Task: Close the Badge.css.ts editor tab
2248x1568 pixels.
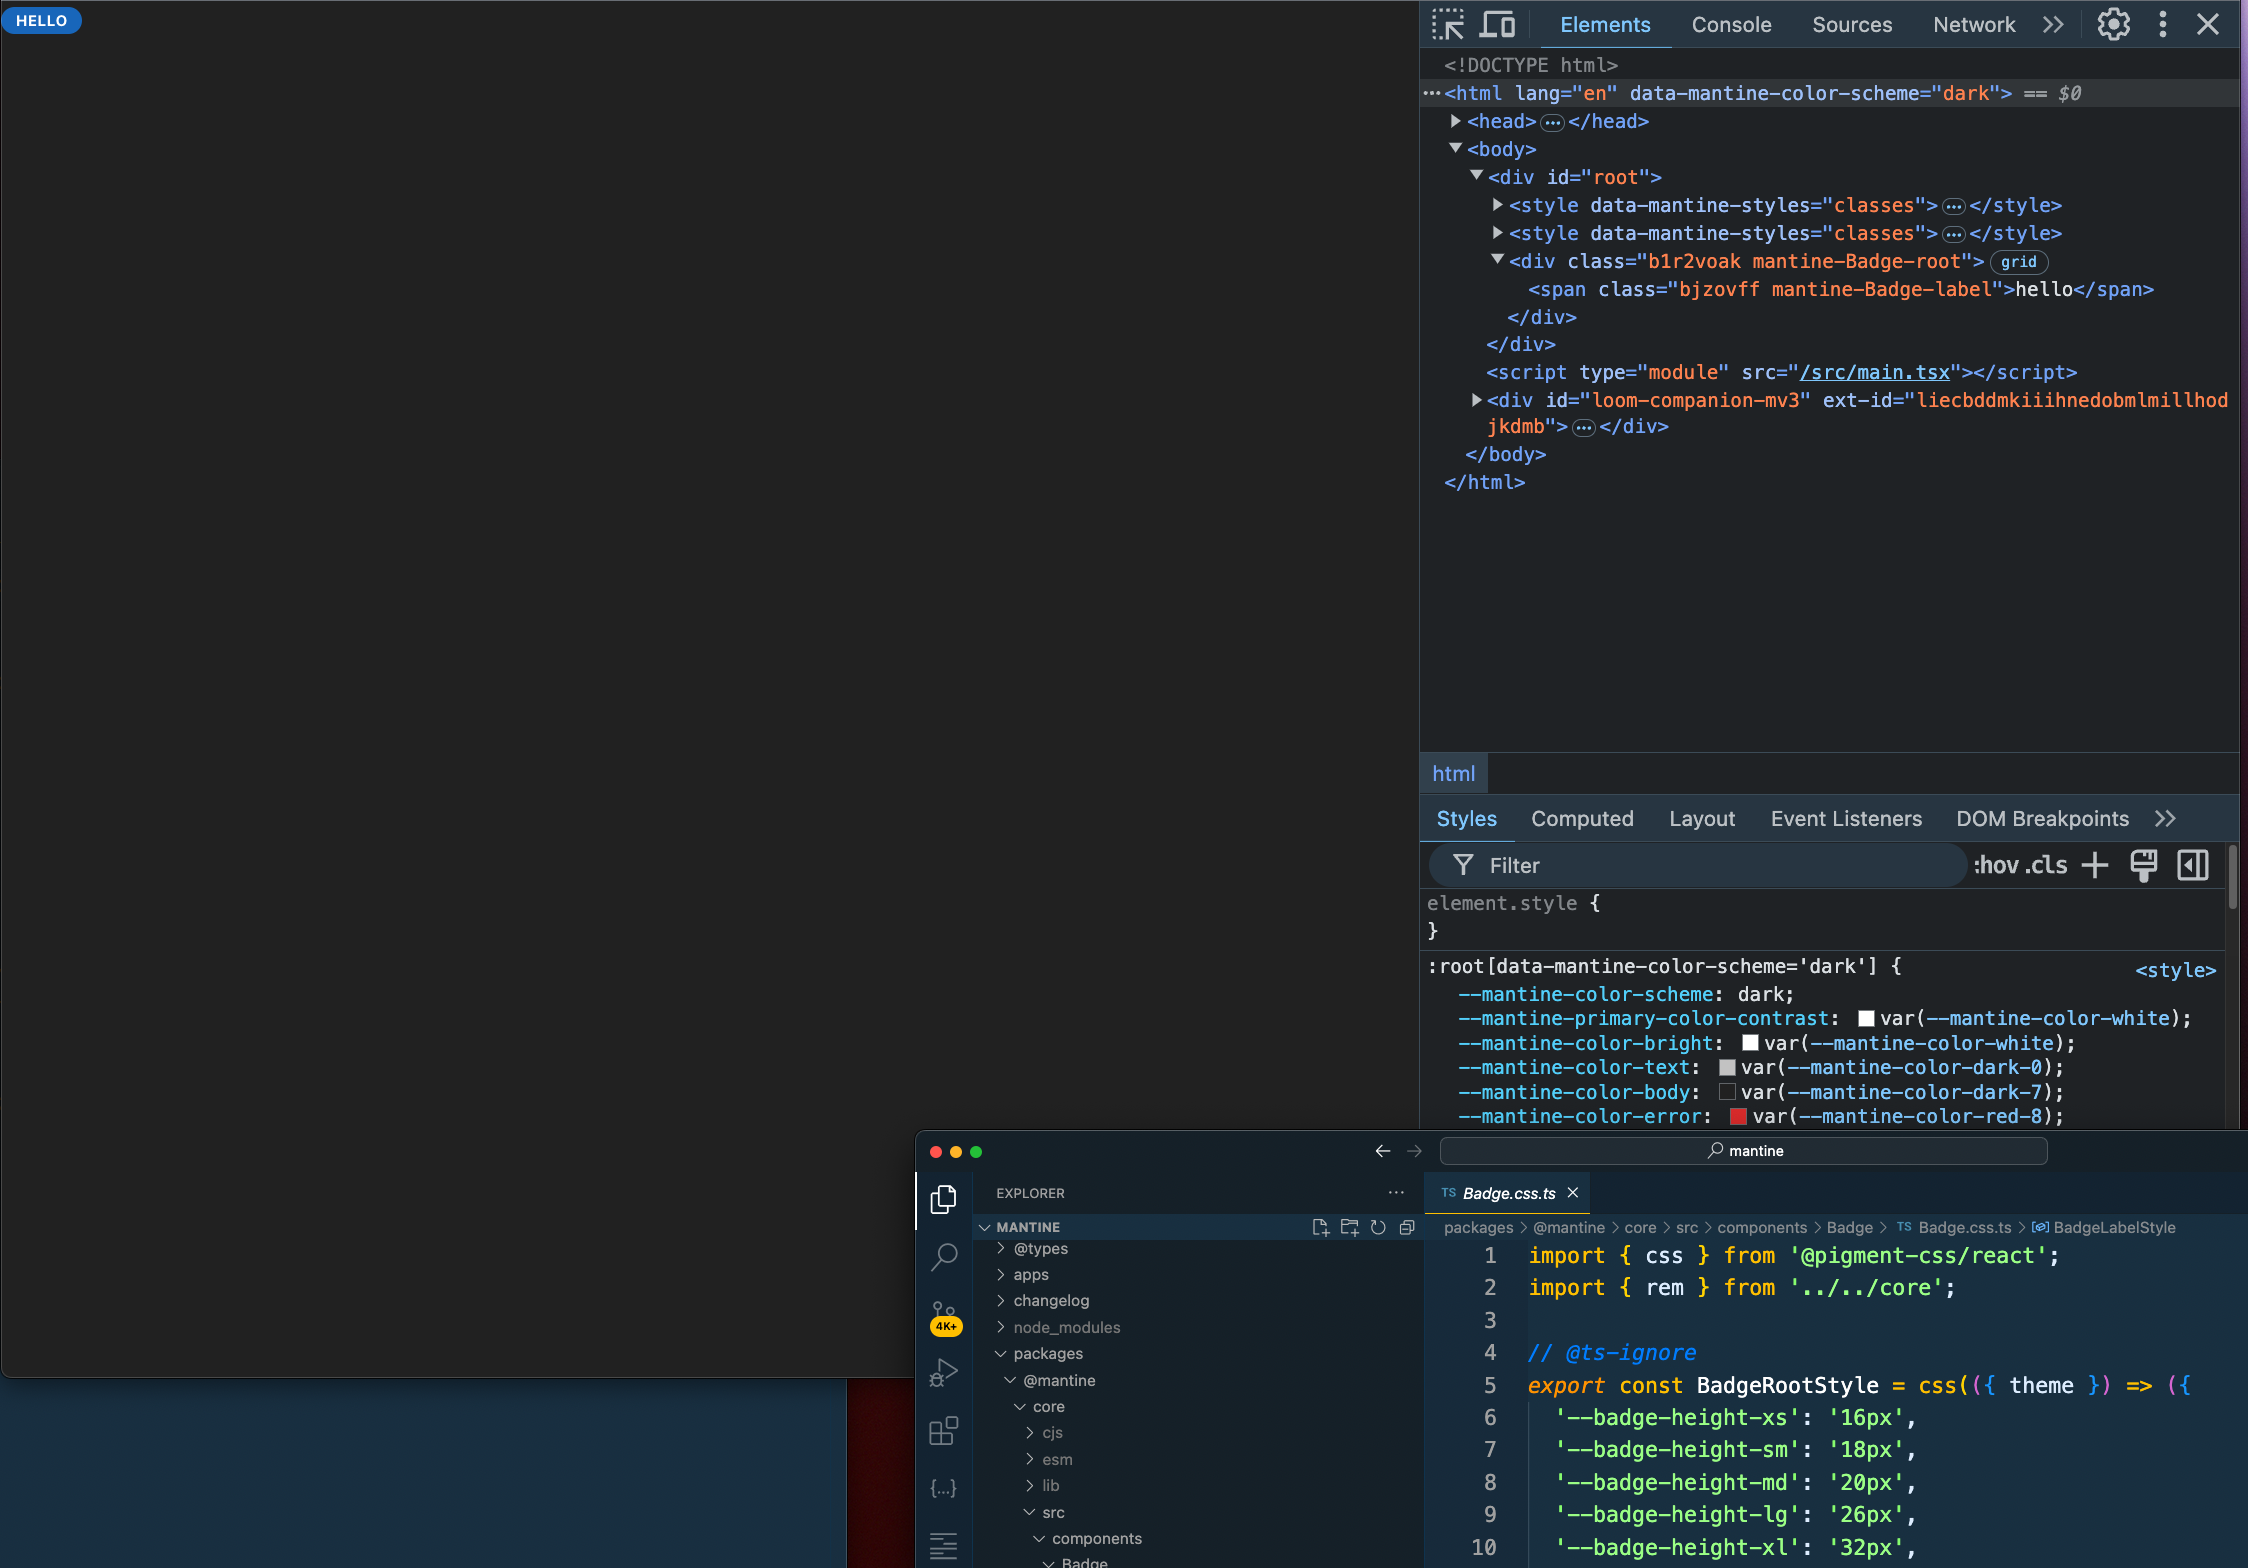Action: coord(1573,1193)
